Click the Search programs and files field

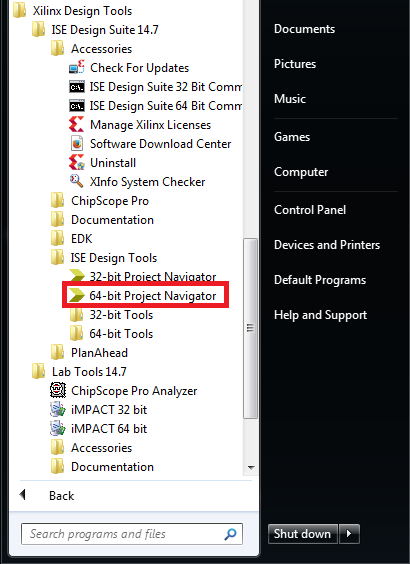click(132, 534)
